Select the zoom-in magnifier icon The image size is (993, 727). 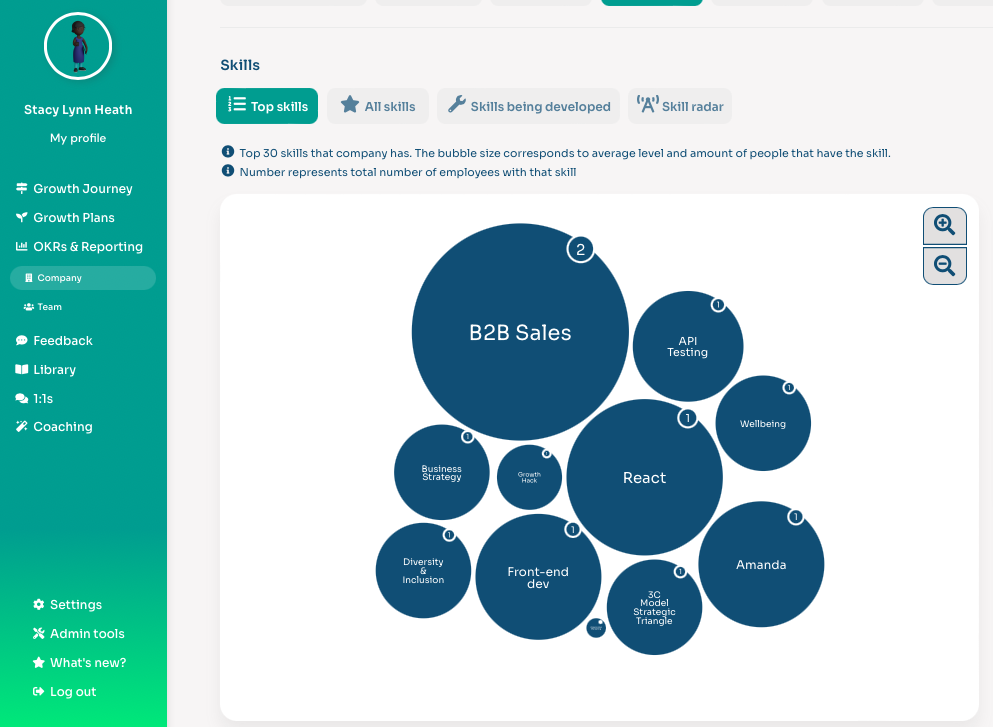944,226
